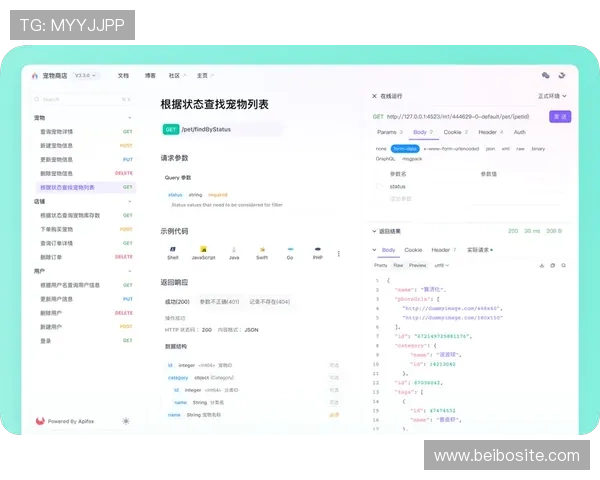Collapse the 店铺 group in the sidebar
Screen dimensions: 600x480
pos(130,201)
